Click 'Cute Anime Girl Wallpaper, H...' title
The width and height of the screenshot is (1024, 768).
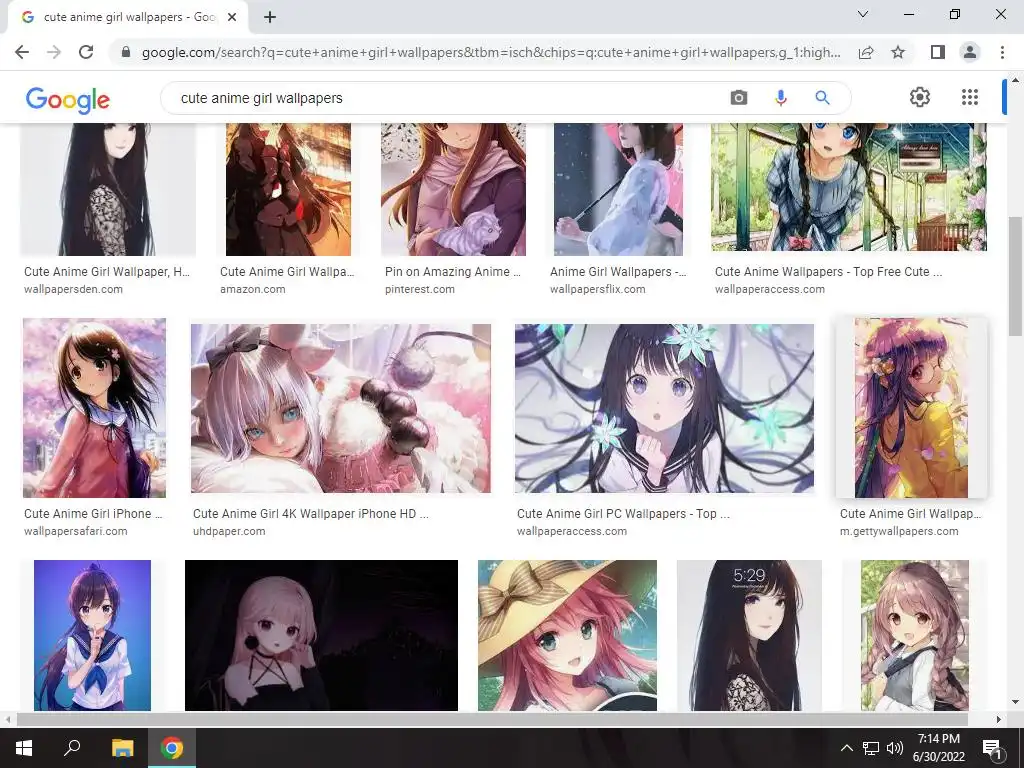[107, 272]
